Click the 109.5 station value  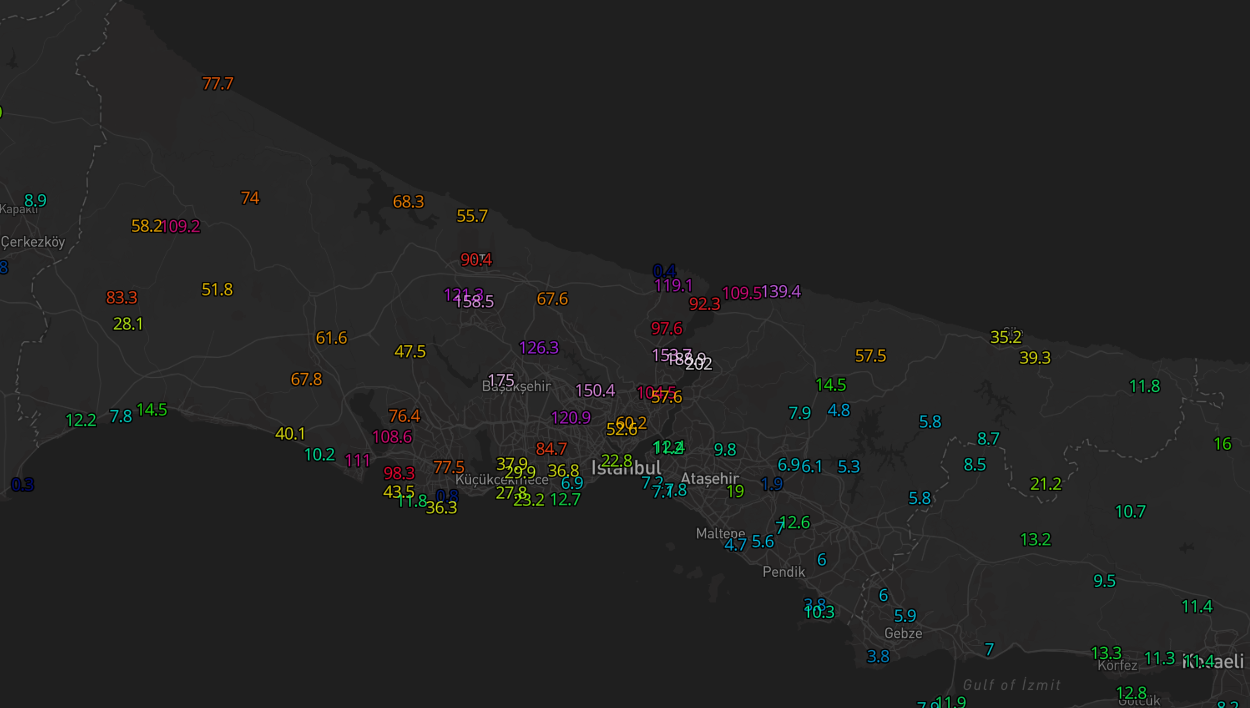(x=741, y=293)
